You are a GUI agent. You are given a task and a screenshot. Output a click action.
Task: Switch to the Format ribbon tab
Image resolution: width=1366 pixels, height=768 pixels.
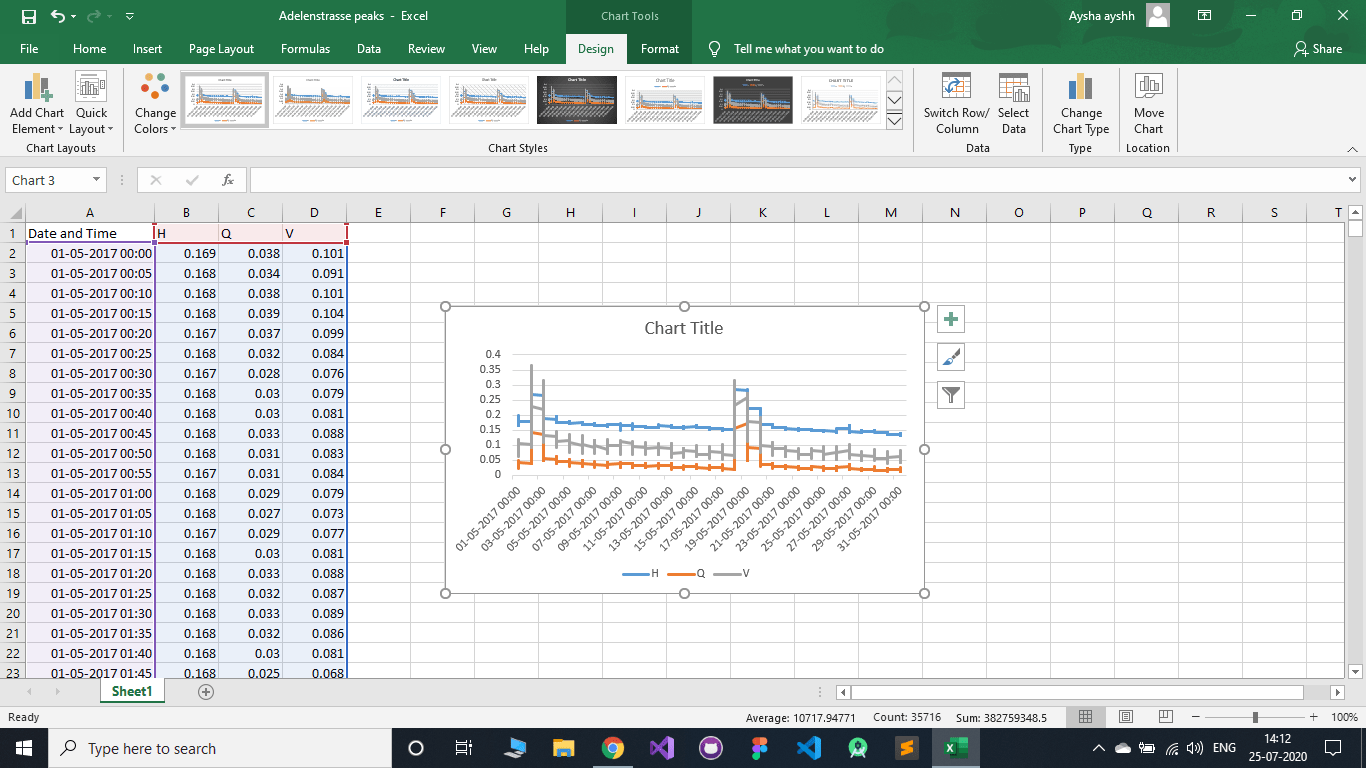(x=660, y=48)
